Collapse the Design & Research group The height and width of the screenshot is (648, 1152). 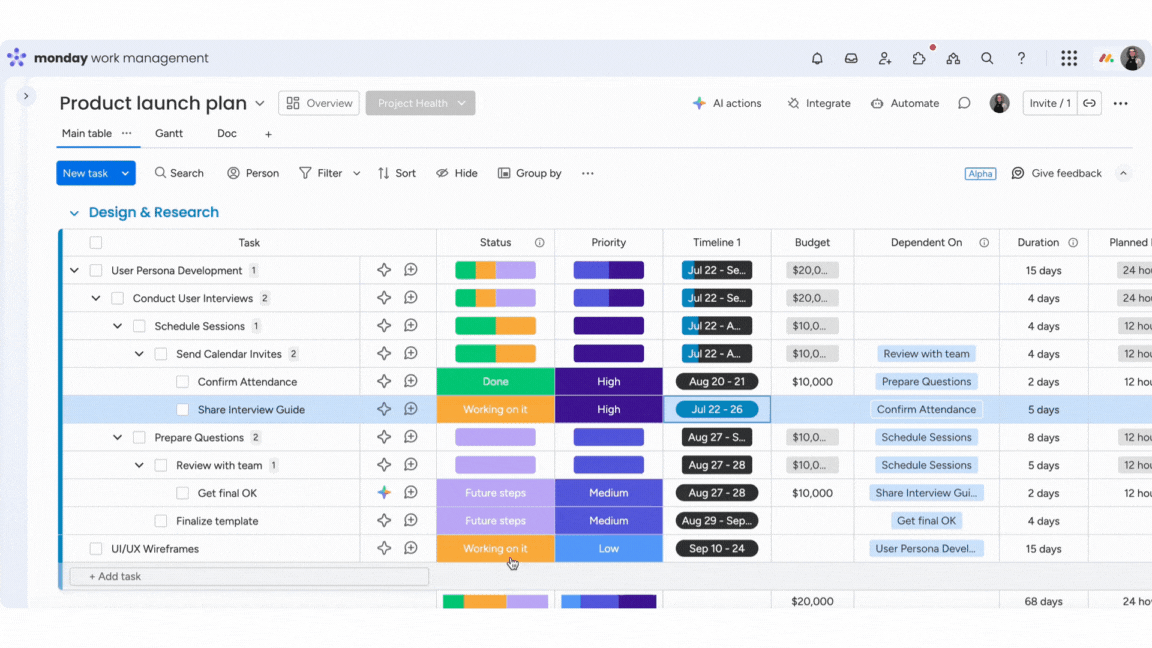(x=74, y=213)
